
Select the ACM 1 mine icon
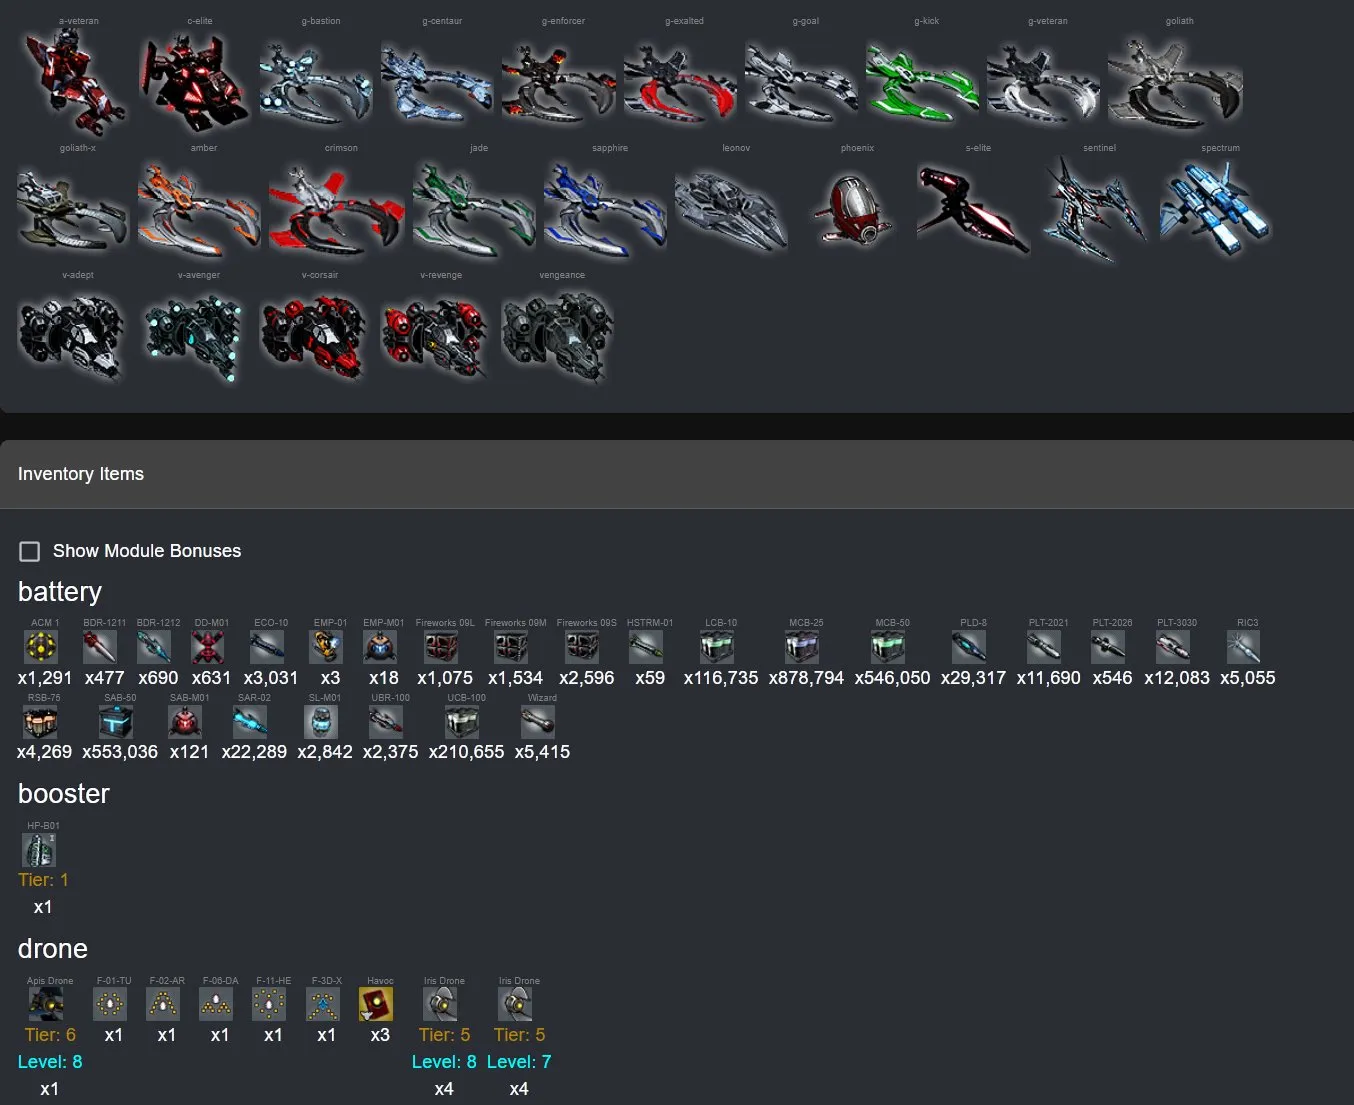(x=41, y=647)
